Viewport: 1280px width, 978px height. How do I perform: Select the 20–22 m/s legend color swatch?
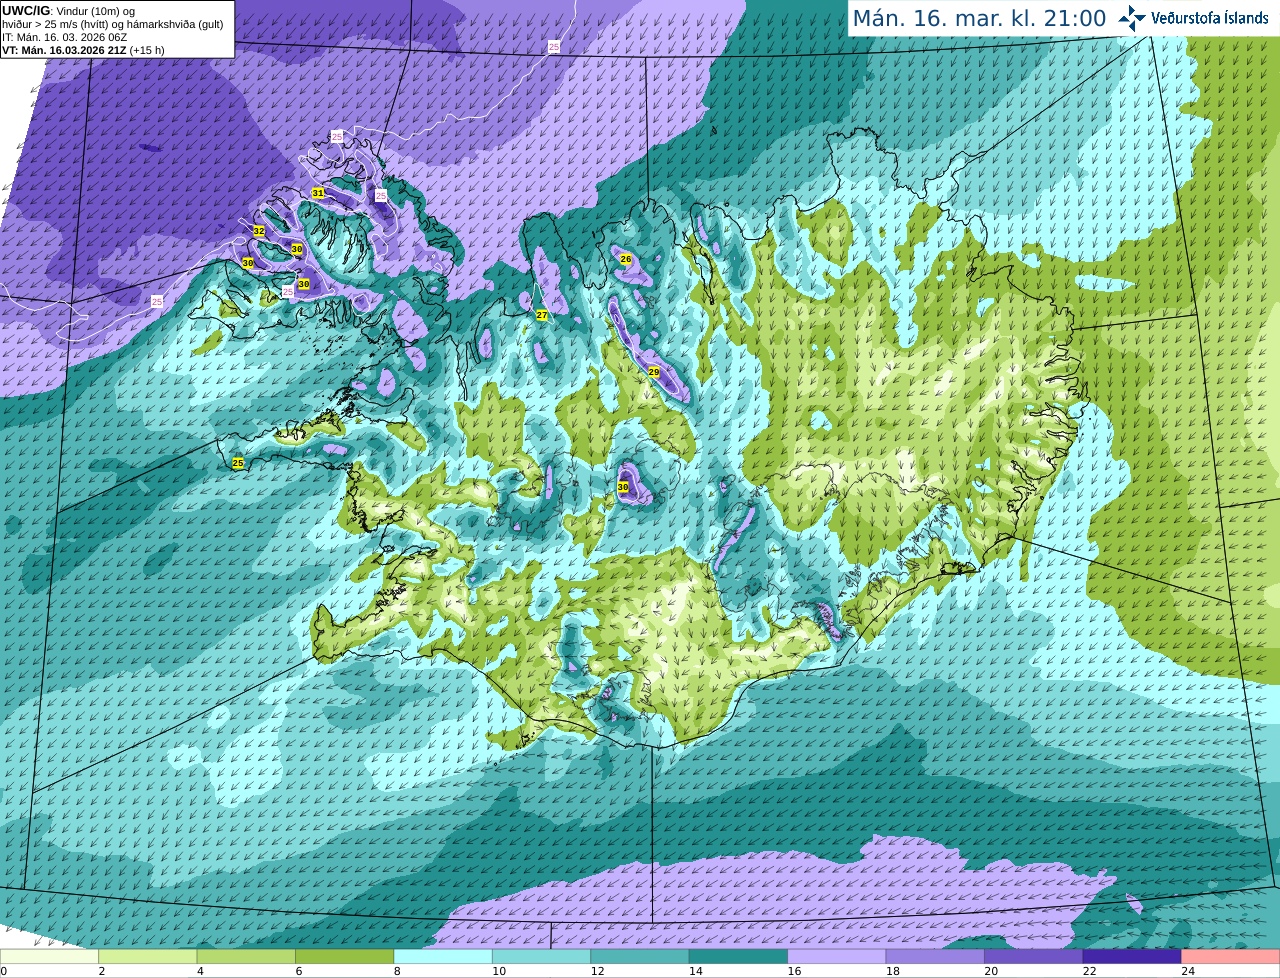[x=1034, y=956]
